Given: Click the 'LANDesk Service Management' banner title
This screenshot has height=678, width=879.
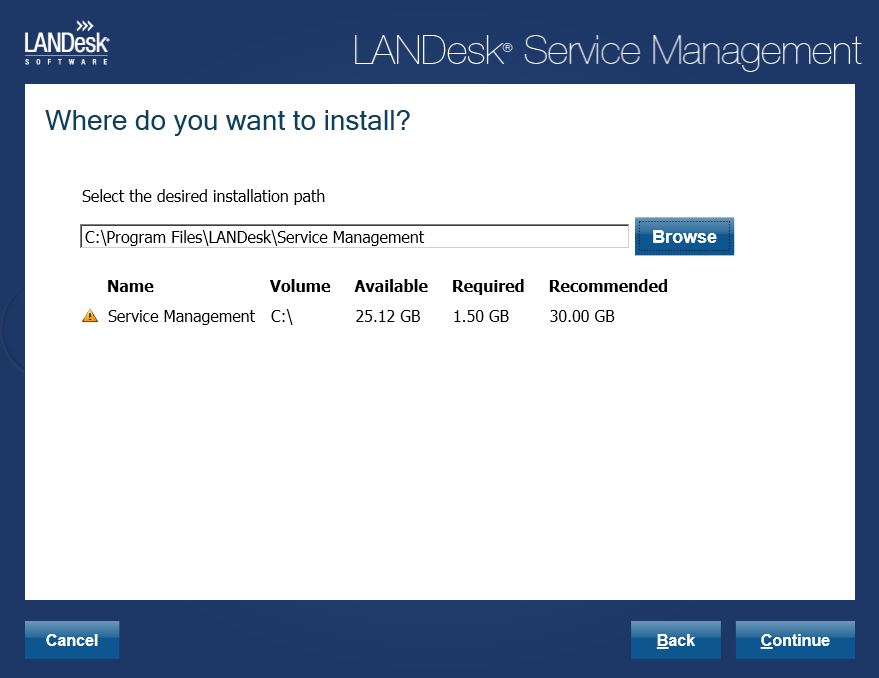Looking at the screenshot, I should coord(607,51).
